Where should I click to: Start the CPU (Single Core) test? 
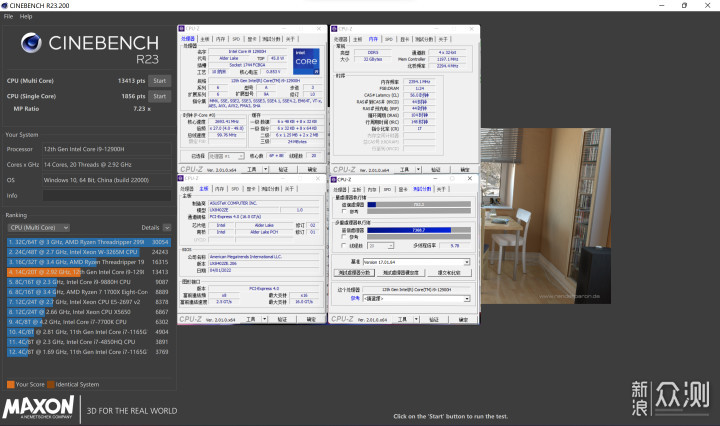point(160,96)
